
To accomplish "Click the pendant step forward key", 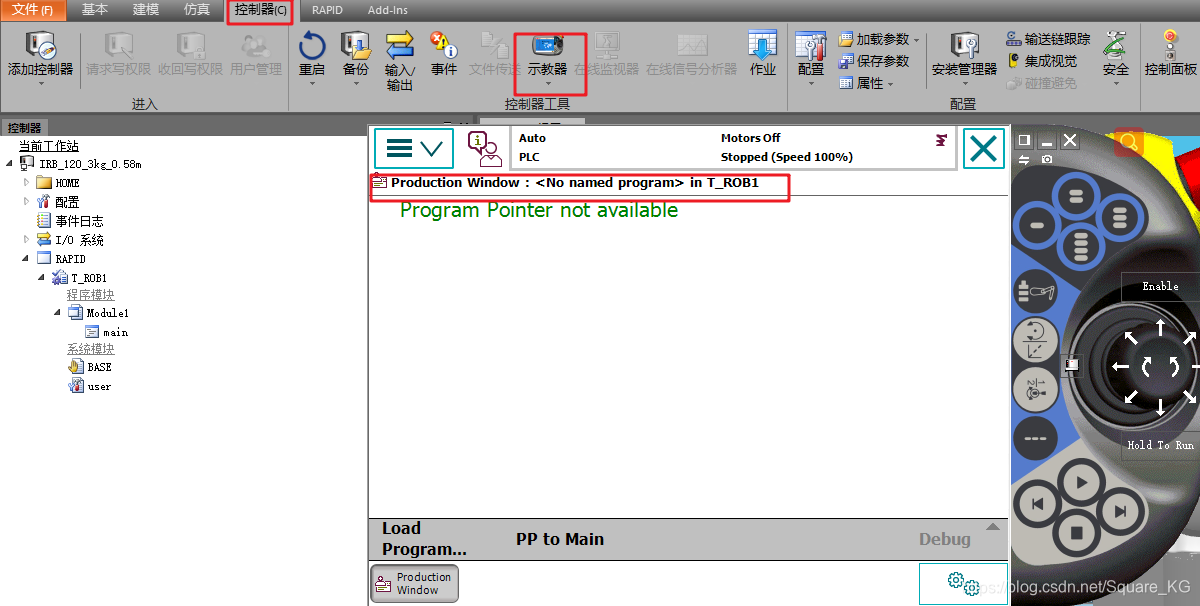I will [x=1120, y=512].
